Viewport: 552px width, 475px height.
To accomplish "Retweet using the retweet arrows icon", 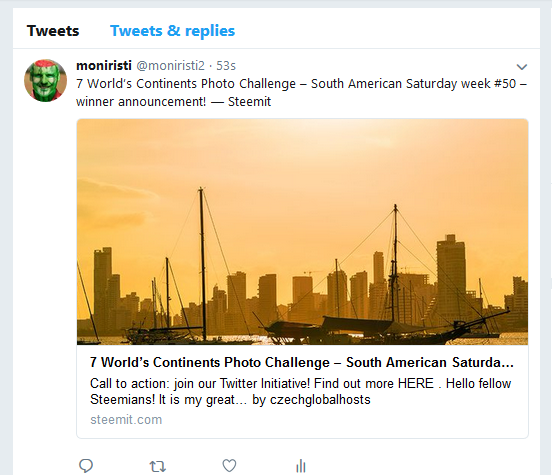I will pyautogui.click(x=158, y=467).
